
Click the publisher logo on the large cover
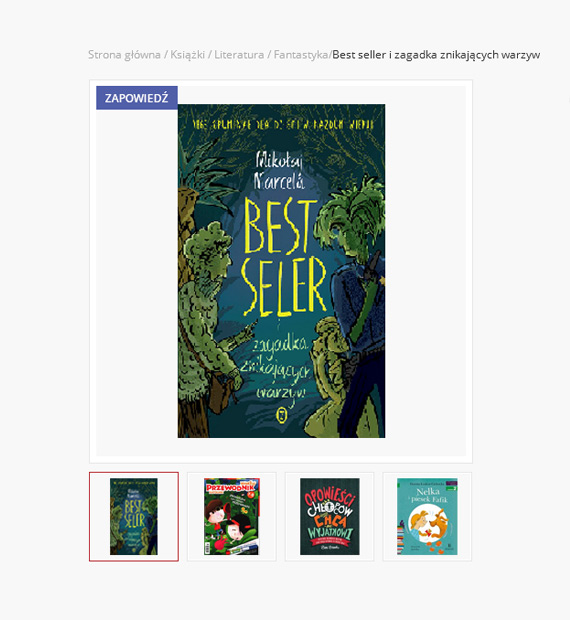pos(281,415)
